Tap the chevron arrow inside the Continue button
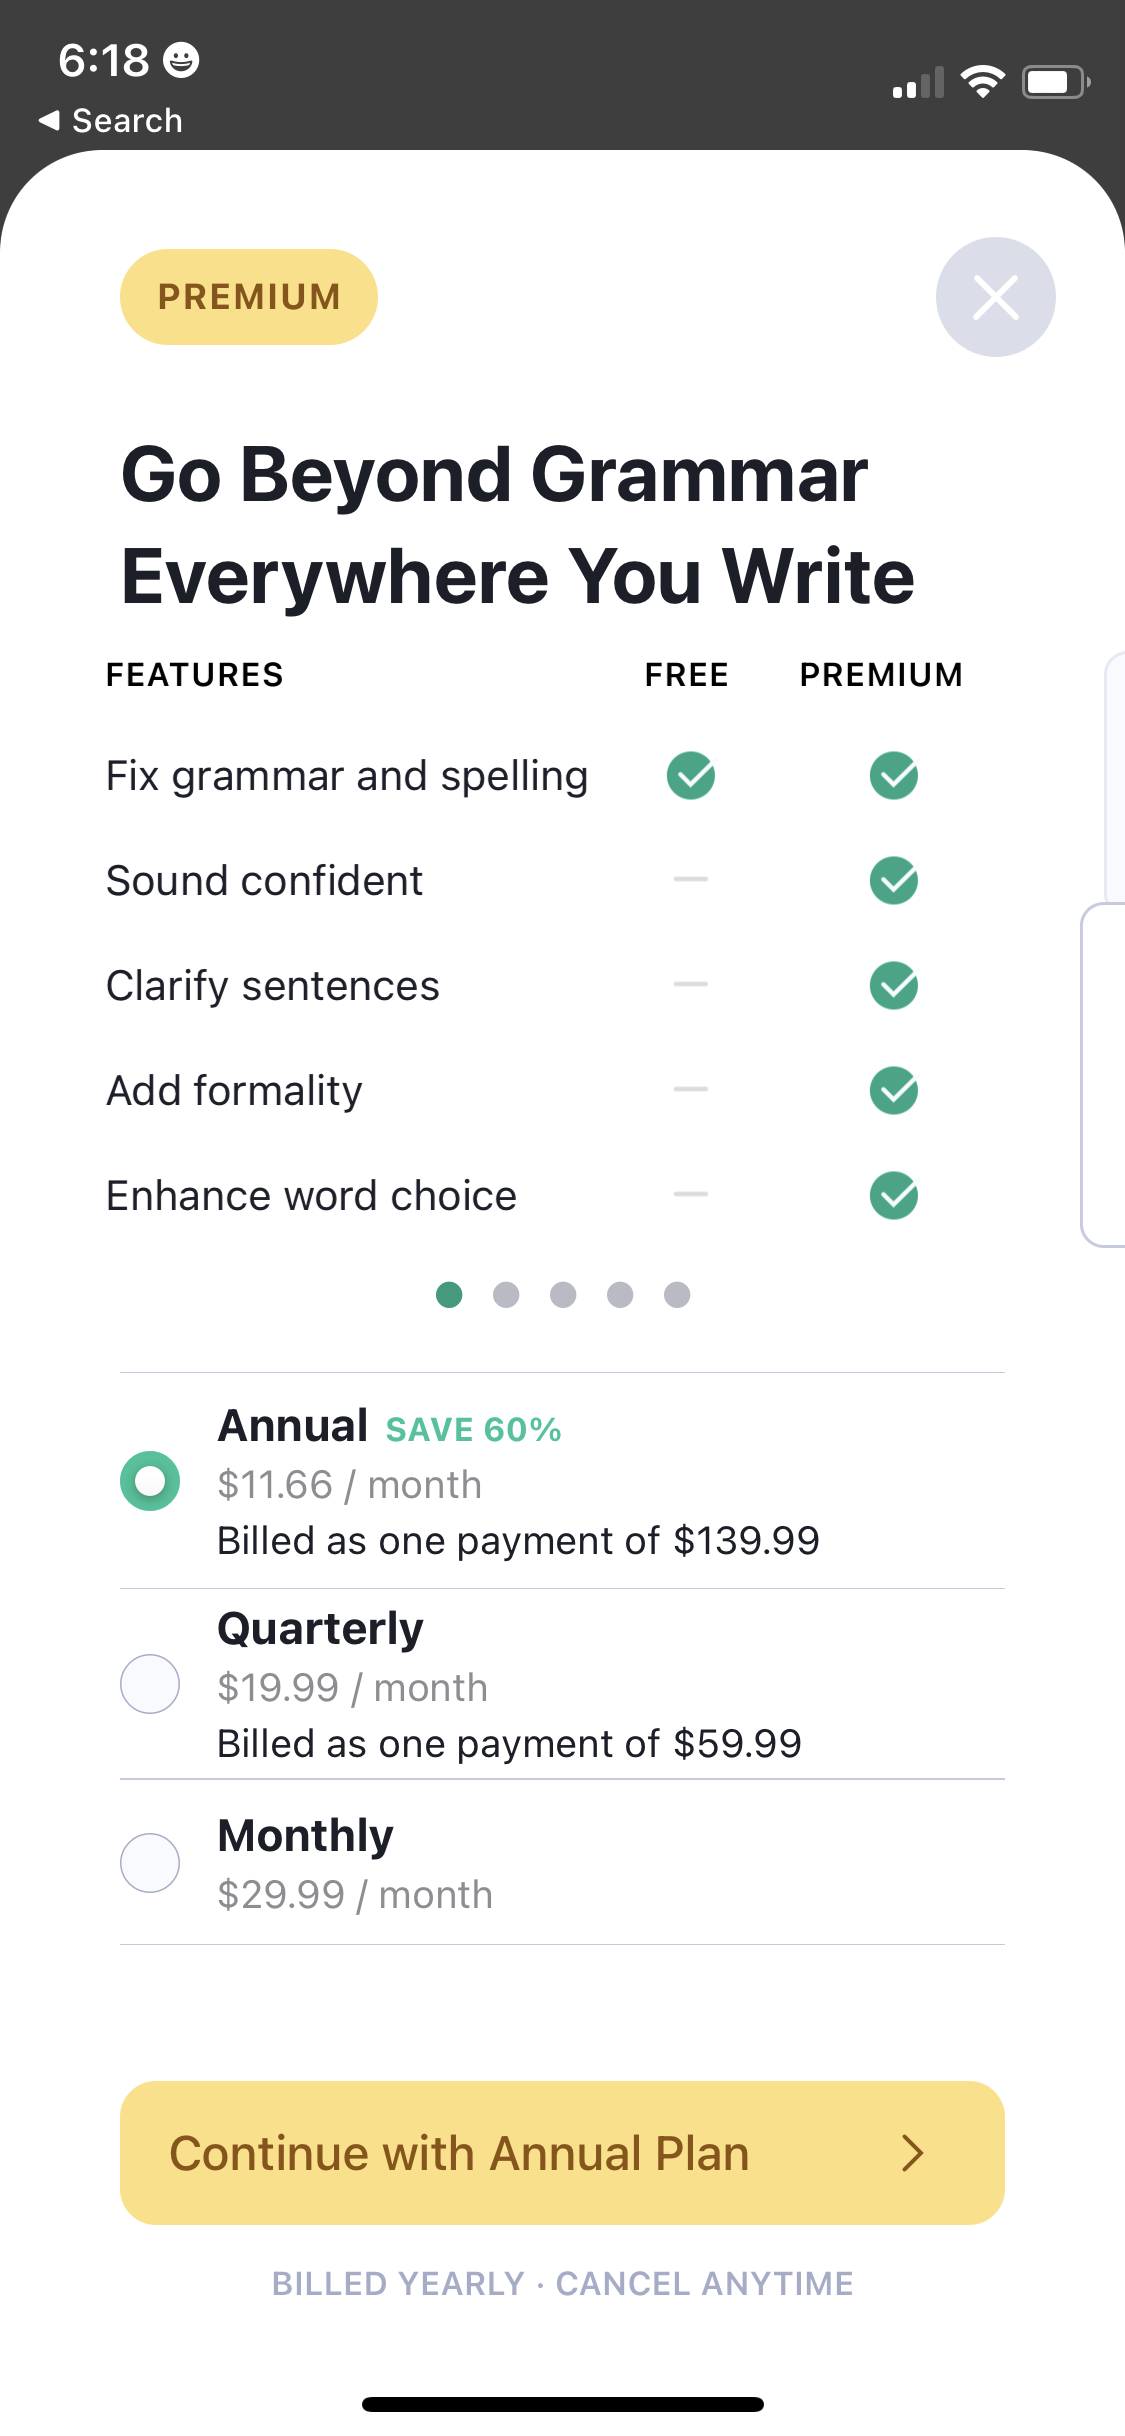The height and width of the screenshot is (2436, 1125). coord(915,2153)
